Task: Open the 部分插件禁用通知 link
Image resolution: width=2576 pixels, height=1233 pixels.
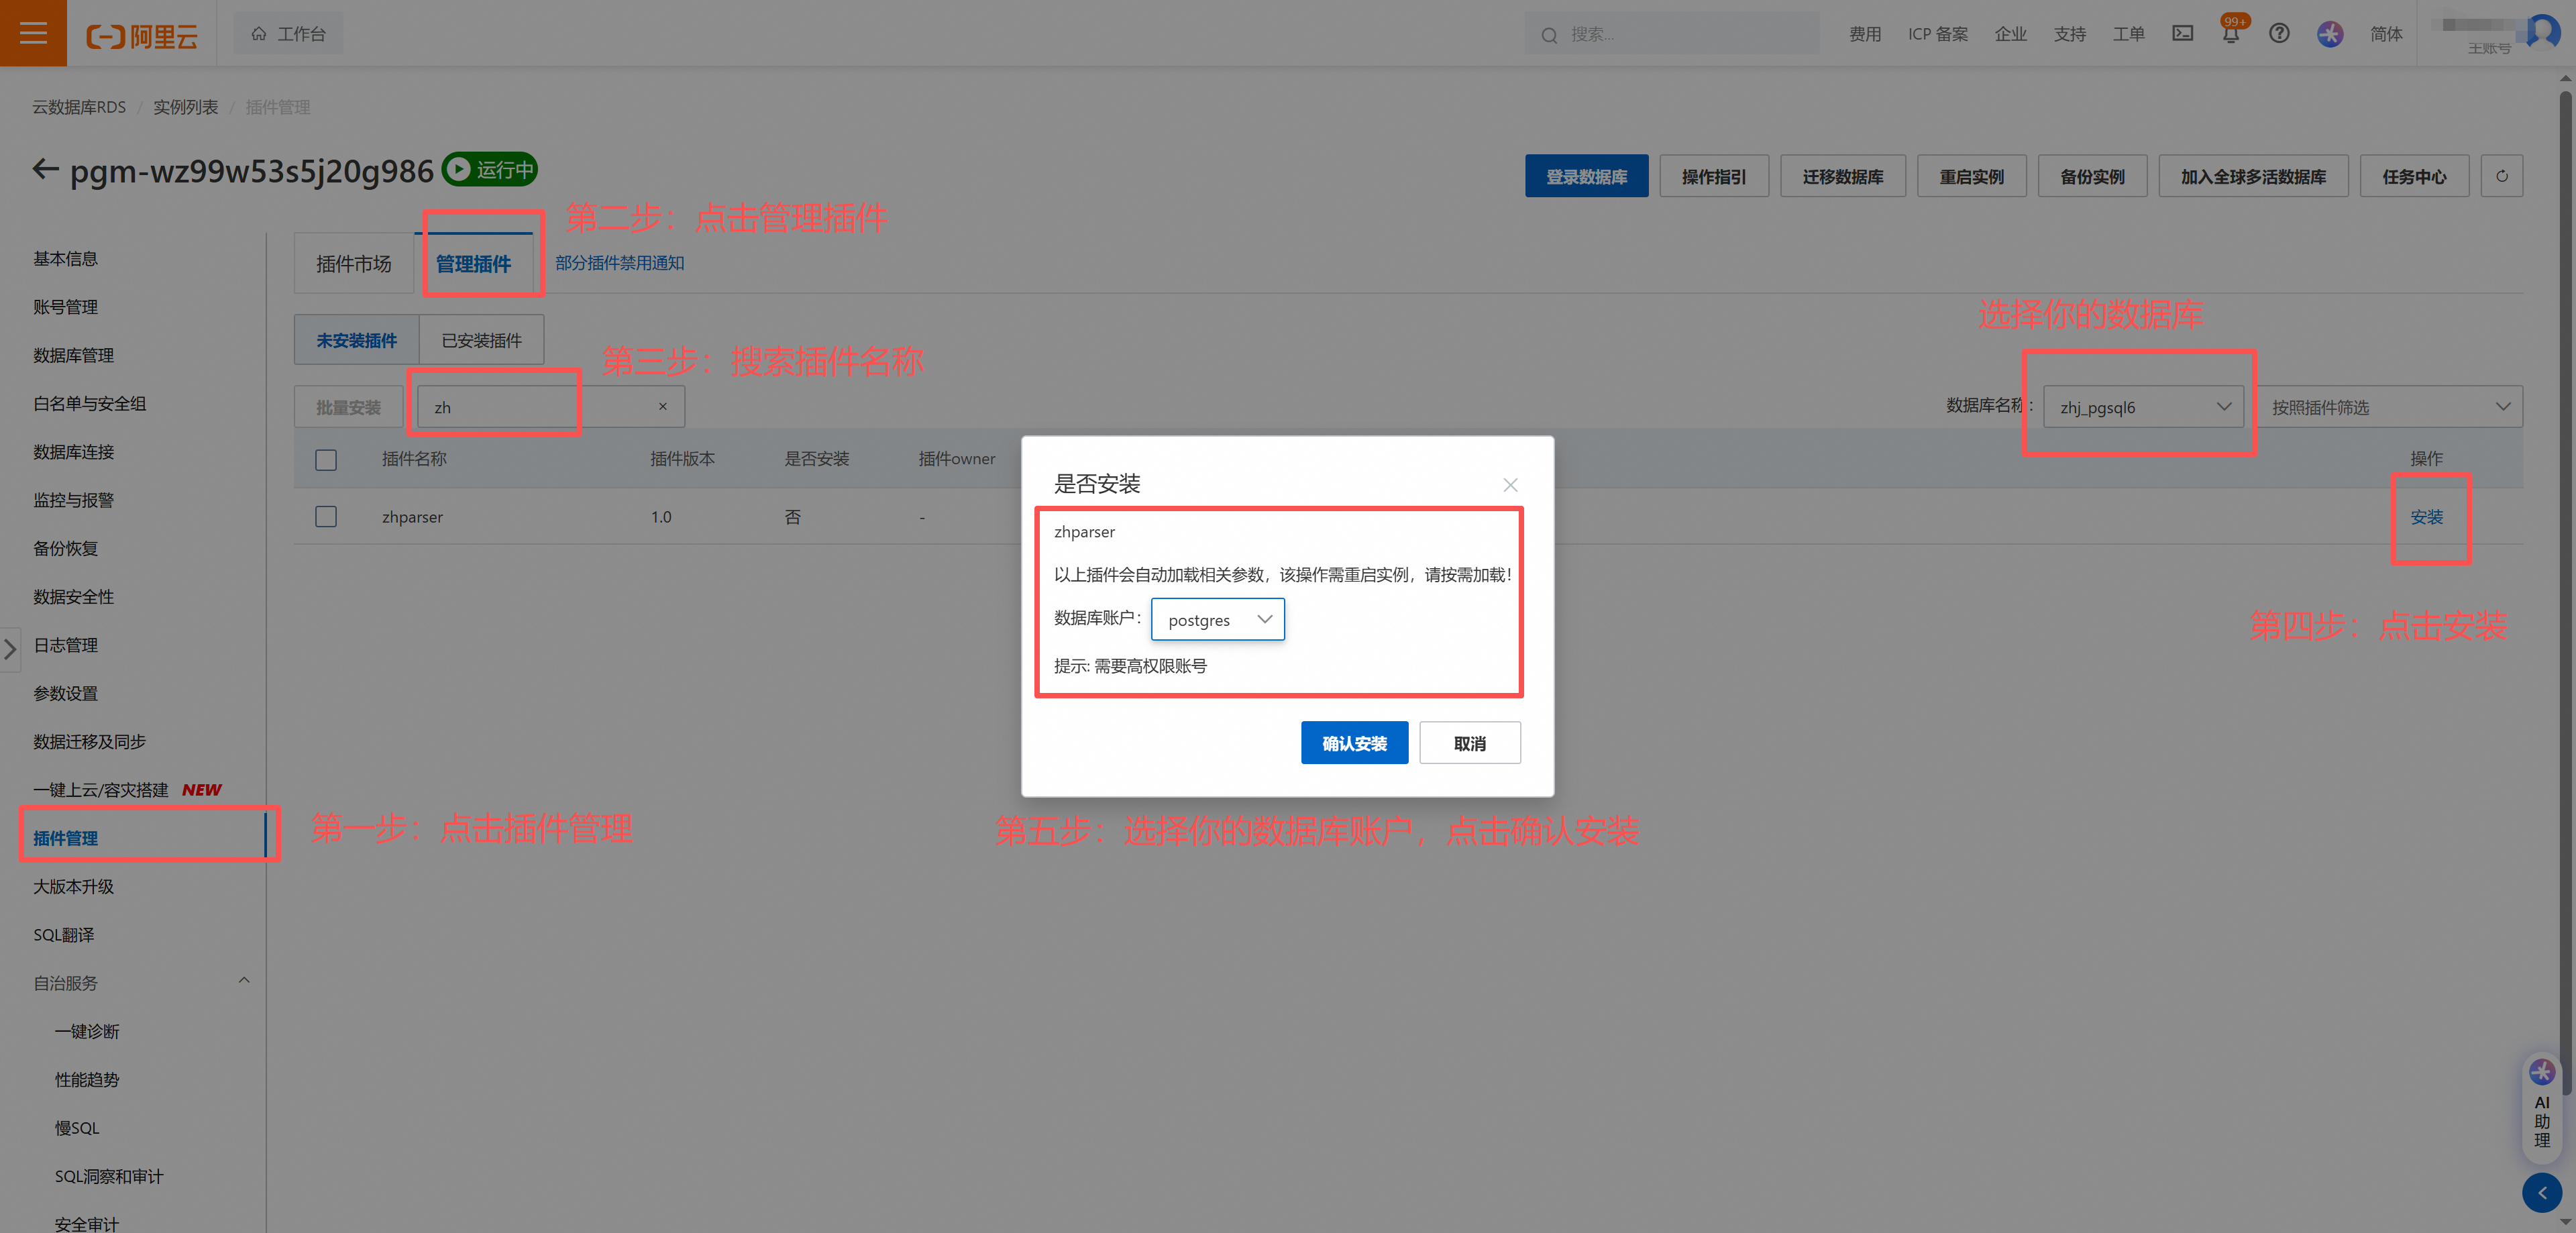Action: click(x=619, y=263)
